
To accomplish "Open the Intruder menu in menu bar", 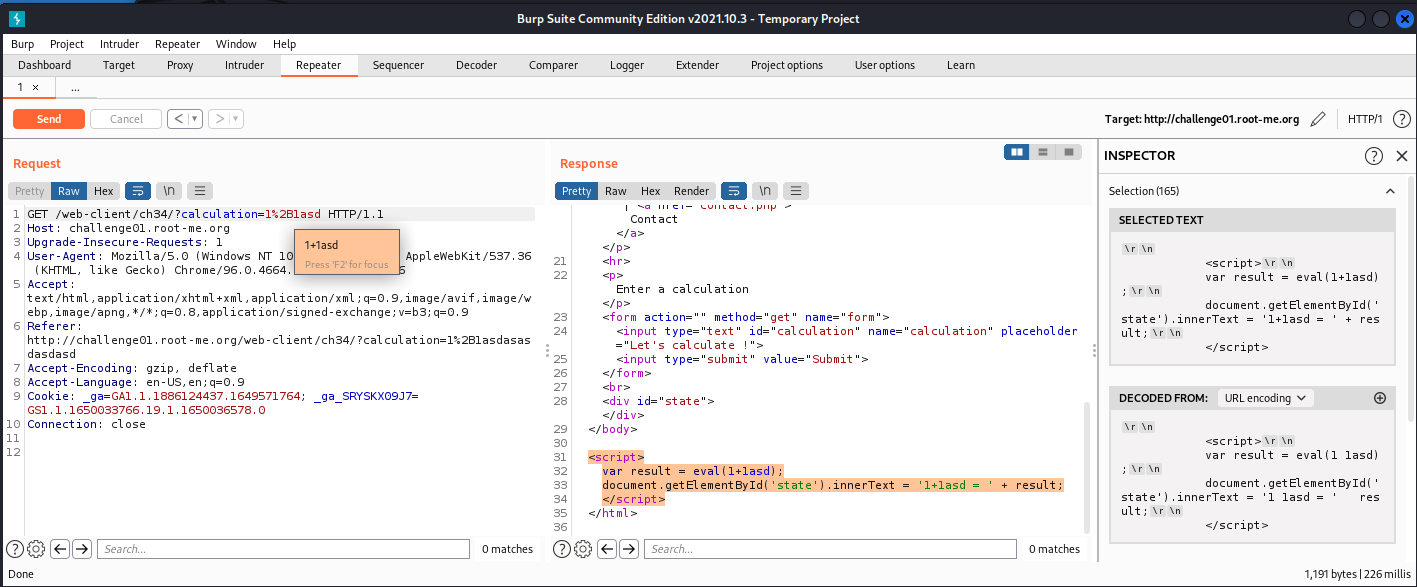I will (x=119, y=44).
